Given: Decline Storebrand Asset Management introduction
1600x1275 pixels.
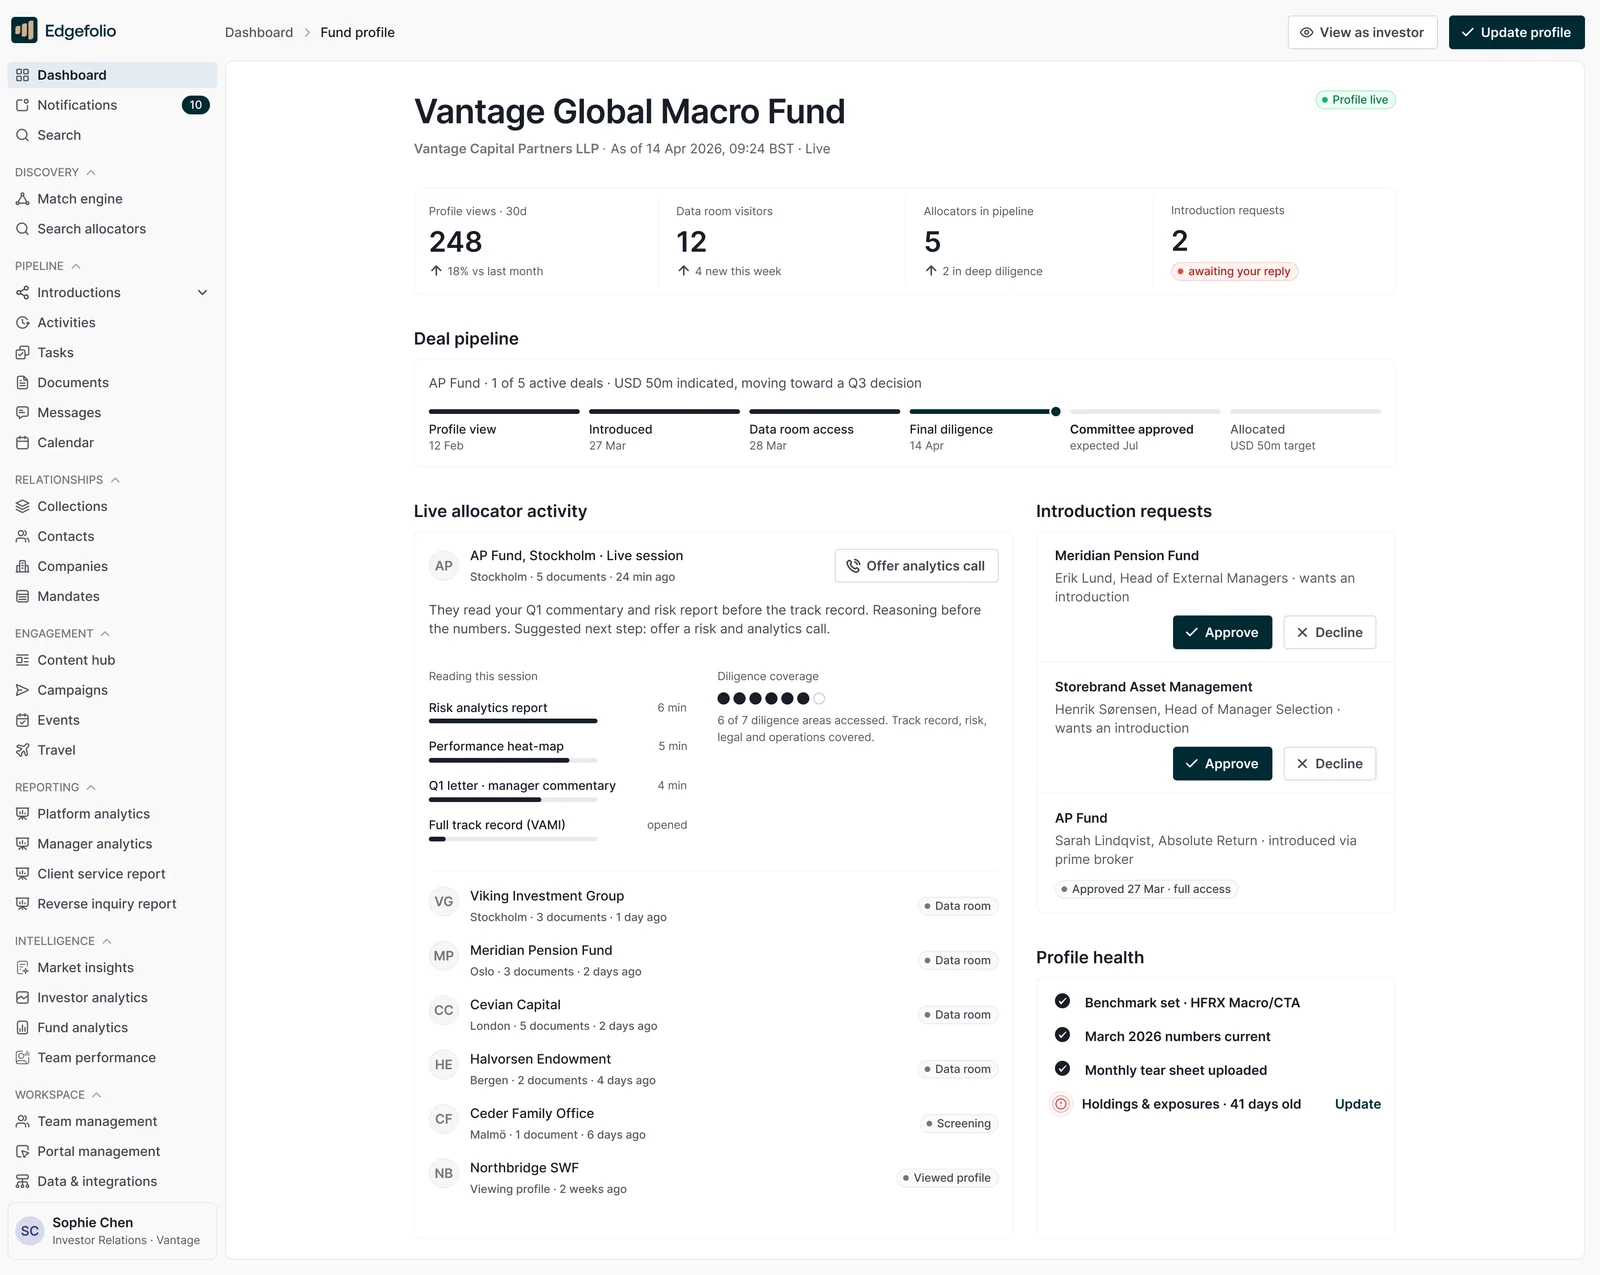Looking at the screenshot, I should tap(1330, 764).
